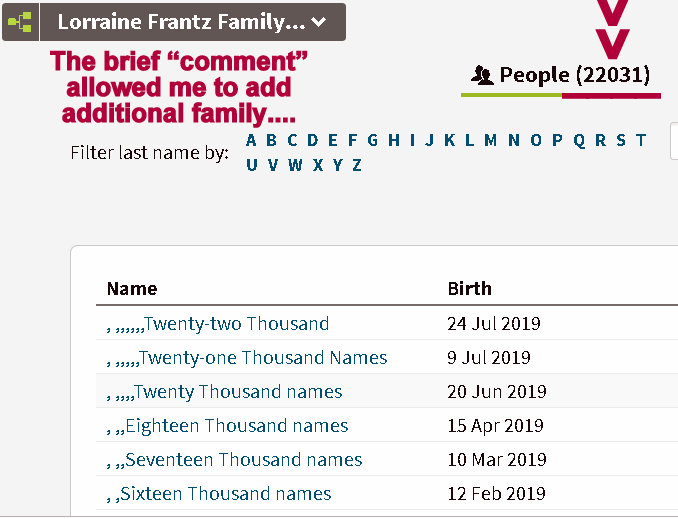
Task: Click the family tree icon at top left
Action: click(21, 22)
